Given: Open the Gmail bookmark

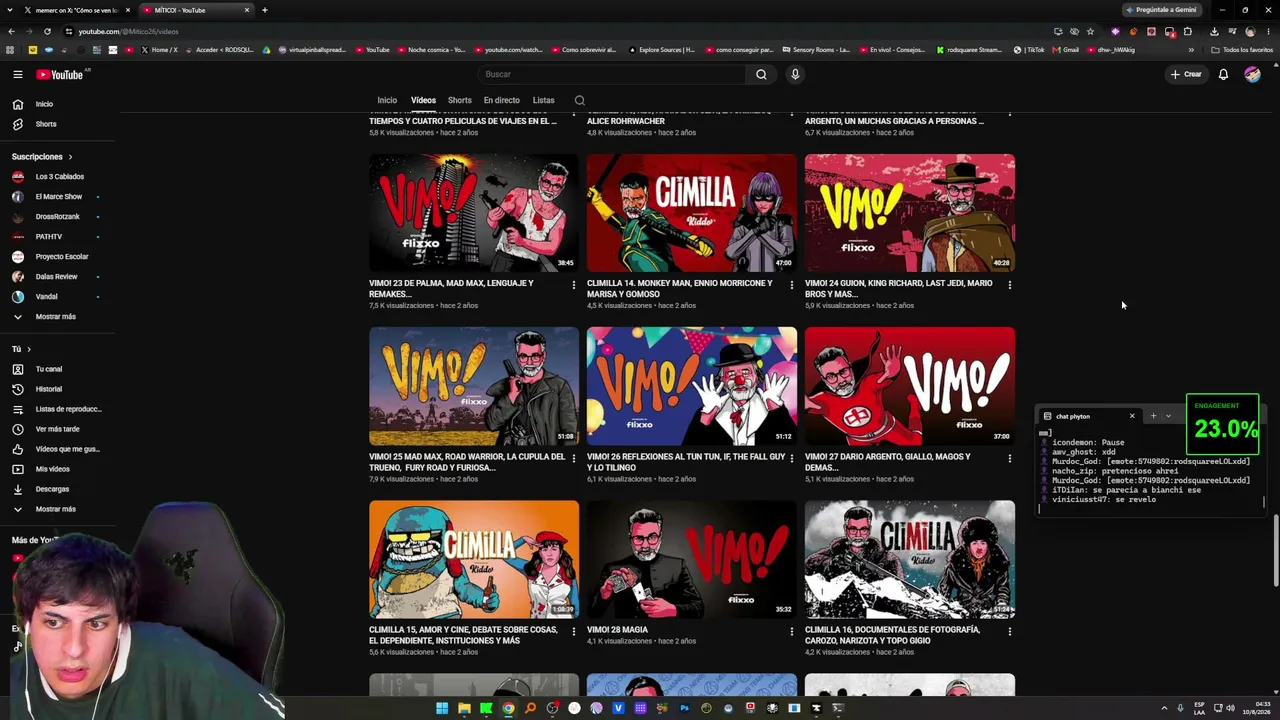Looking at the screenshot, I should 1066,50.
